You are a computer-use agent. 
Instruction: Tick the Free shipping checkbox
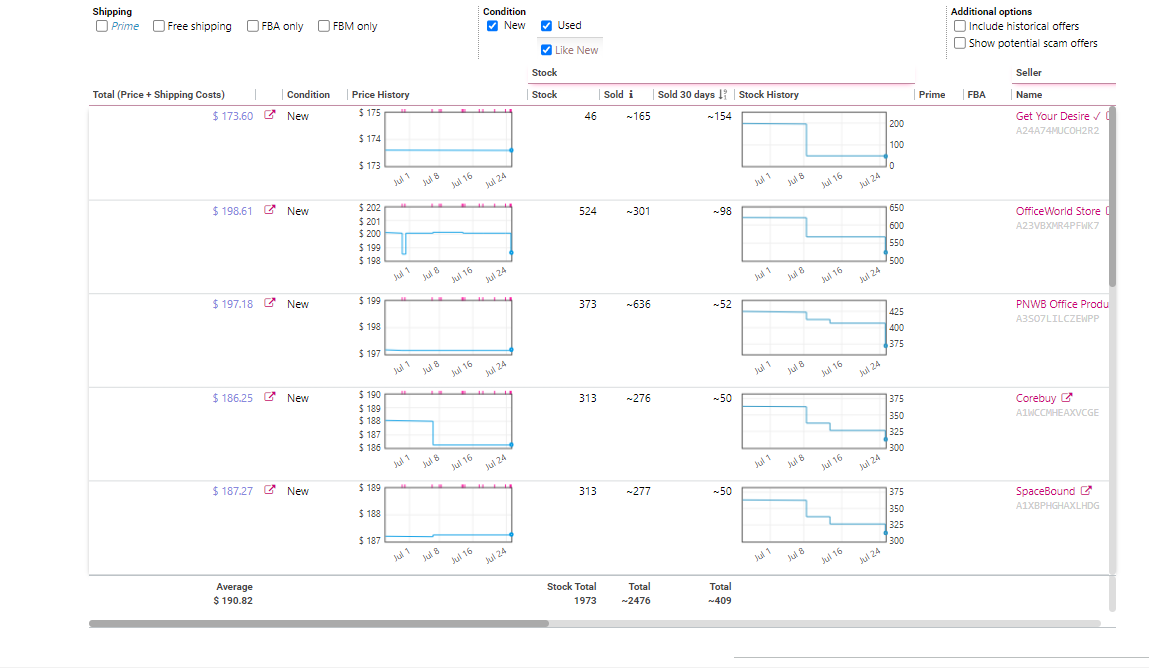(x=158, y=26)
